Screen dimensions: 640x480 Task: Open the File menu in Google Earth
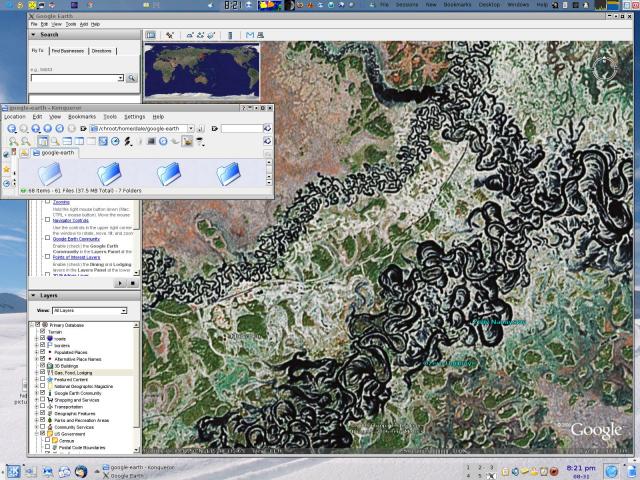click(34, 24)
